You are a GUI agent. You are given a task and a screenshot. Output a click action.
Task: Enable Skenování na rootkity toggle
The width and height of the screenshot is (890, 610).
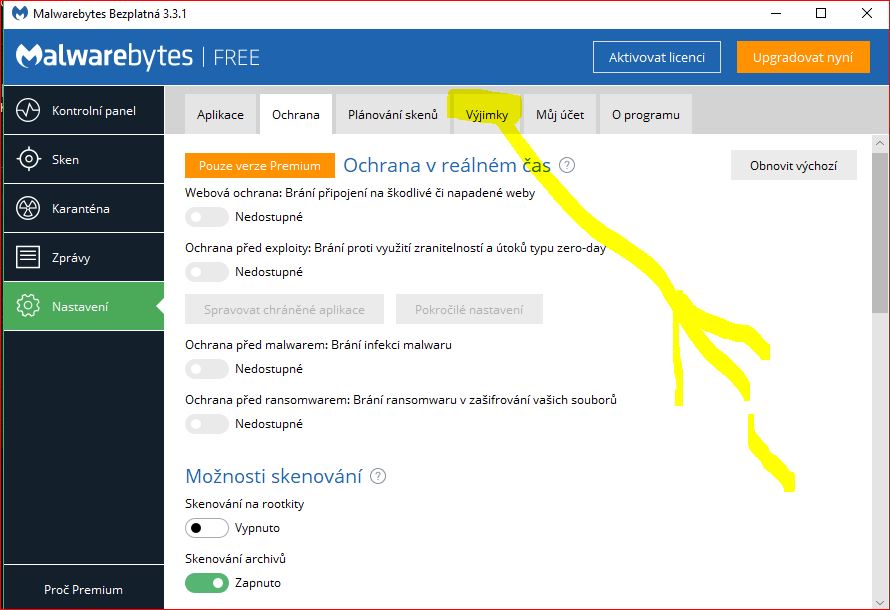(207, 528)
